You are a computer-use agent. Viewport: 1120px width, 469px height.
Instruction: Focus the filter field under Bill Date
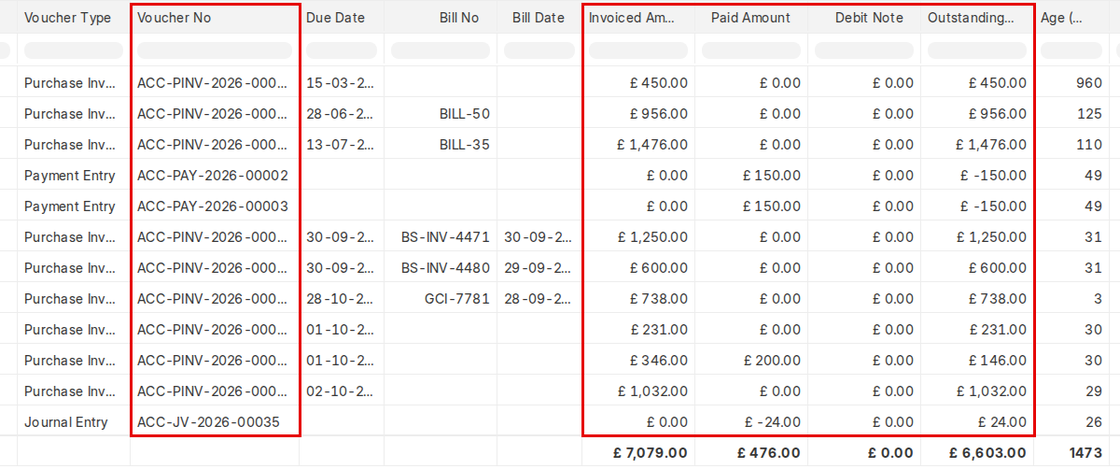click(x=539, y=50)
